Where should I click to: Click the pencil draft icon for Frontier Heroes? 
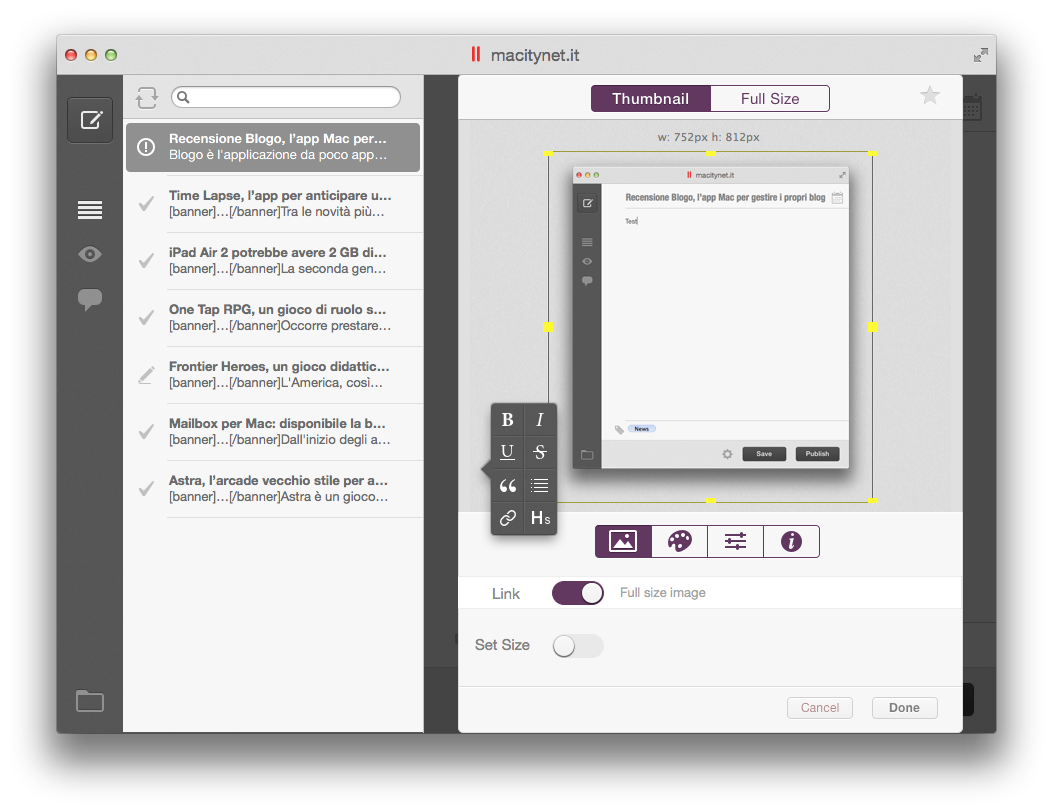pos(146,375)
